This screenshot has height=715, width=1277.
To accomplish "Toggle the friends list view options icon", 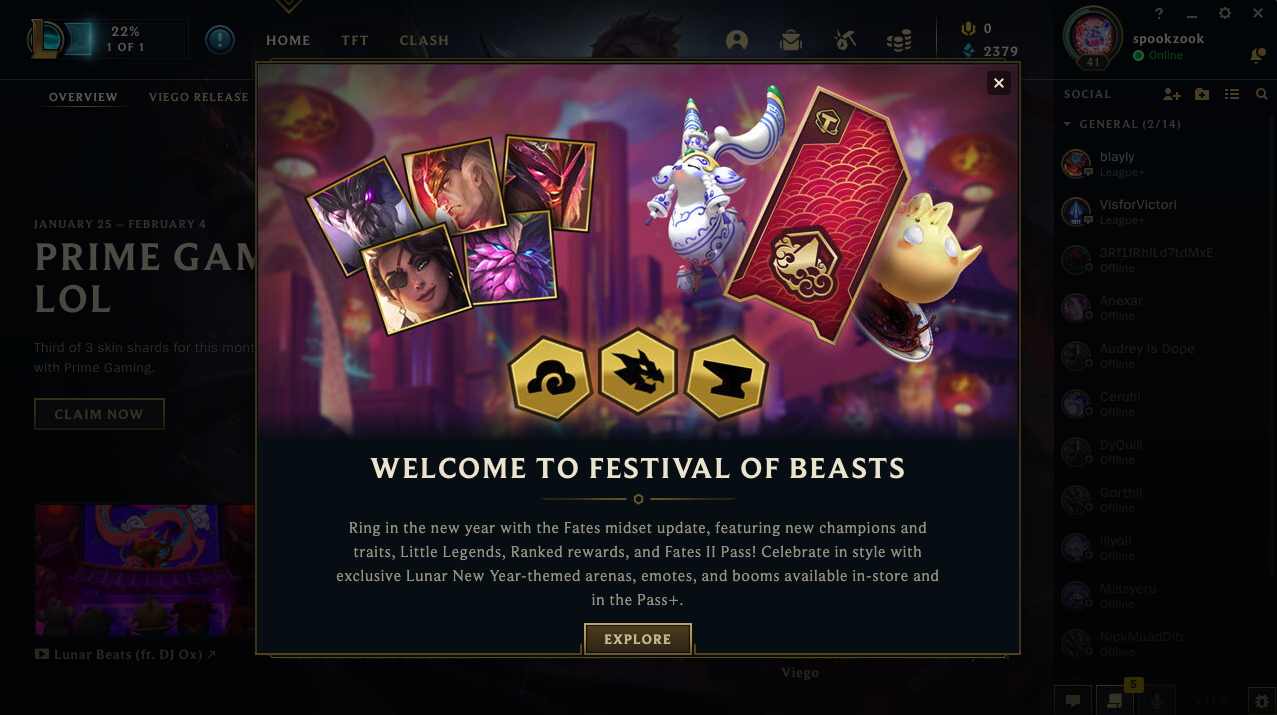I will point(1232,94).
